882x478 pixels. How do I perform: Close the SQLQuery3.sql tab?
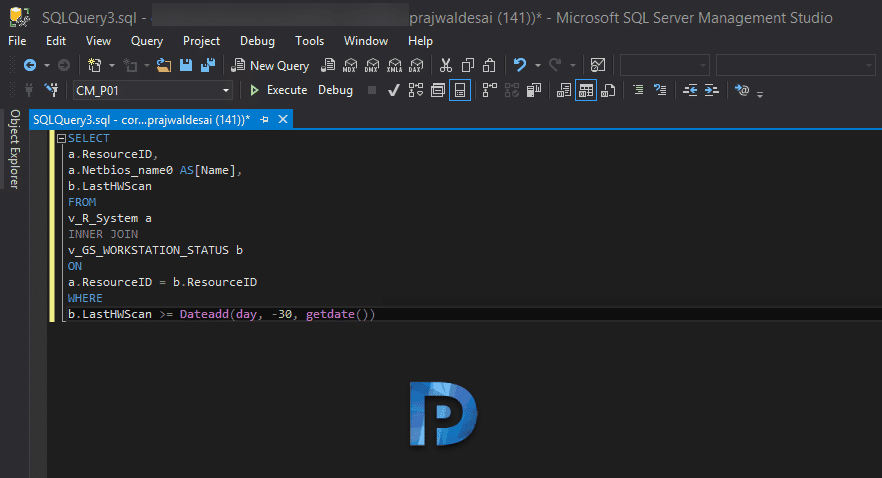click(x=283, y=119)
